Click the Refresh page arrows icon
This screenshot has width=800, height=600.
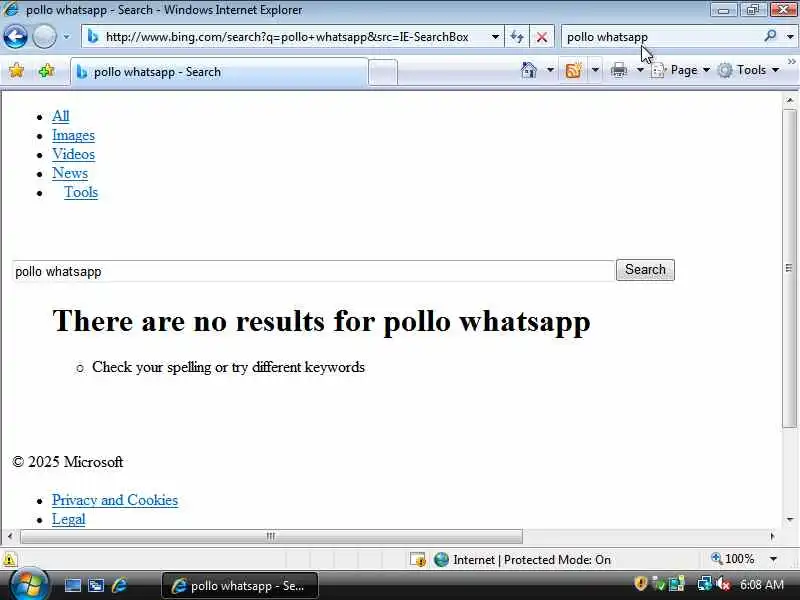point(517,37)
